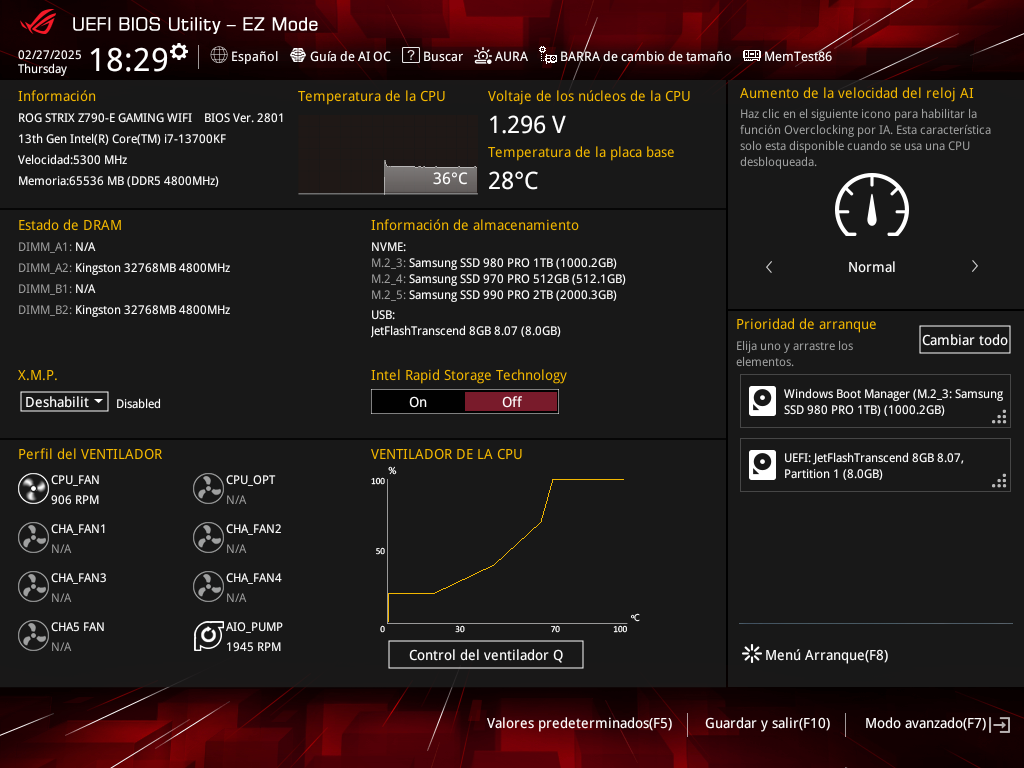Click the CHA_FAN1 fan icon
Image resolution: width=1024 pixels, height=768 pixels.
point(33,538)
